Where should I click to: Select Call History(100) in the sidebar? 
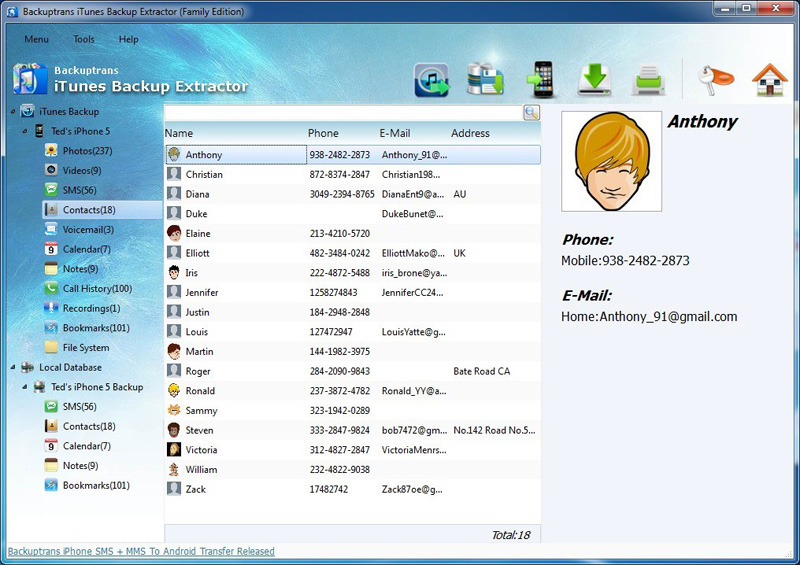click(97, 289)
